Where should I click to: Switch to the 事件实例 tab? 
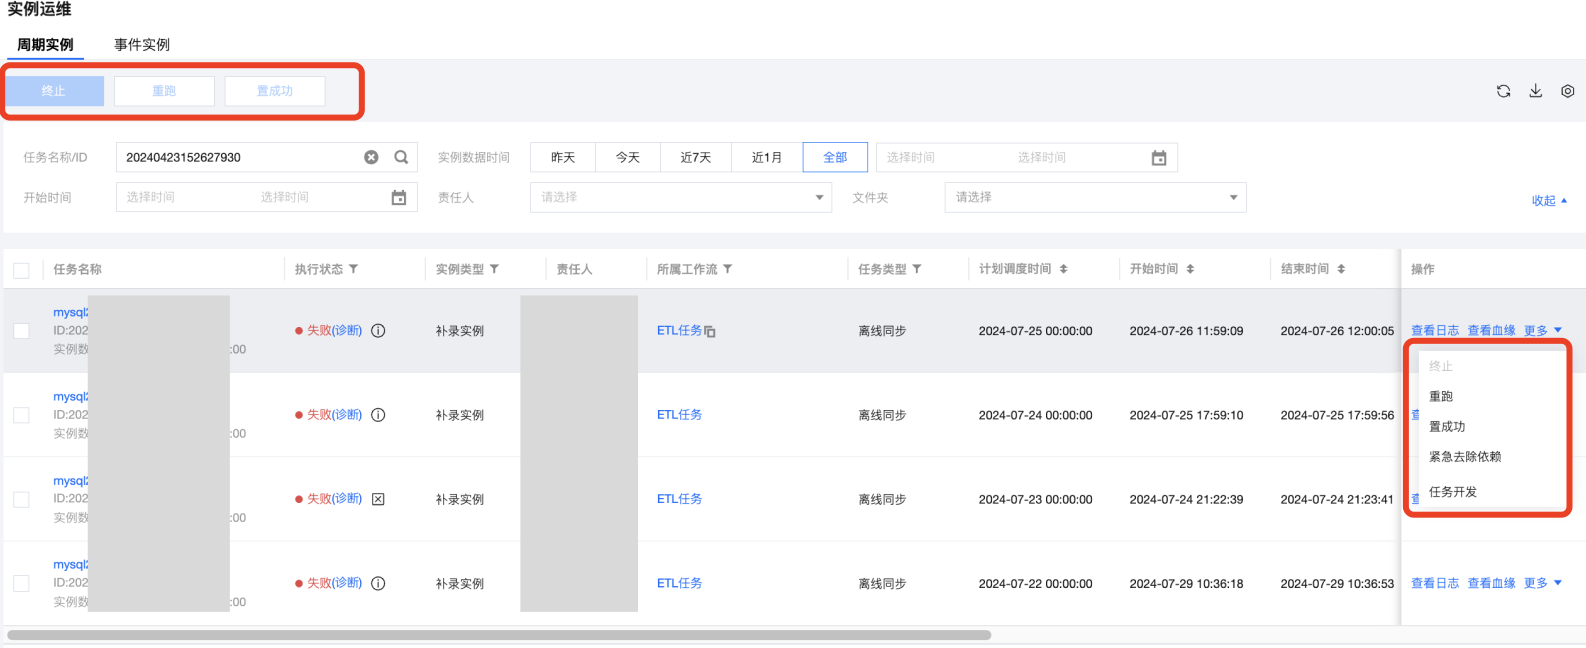(x=142, y=45)
